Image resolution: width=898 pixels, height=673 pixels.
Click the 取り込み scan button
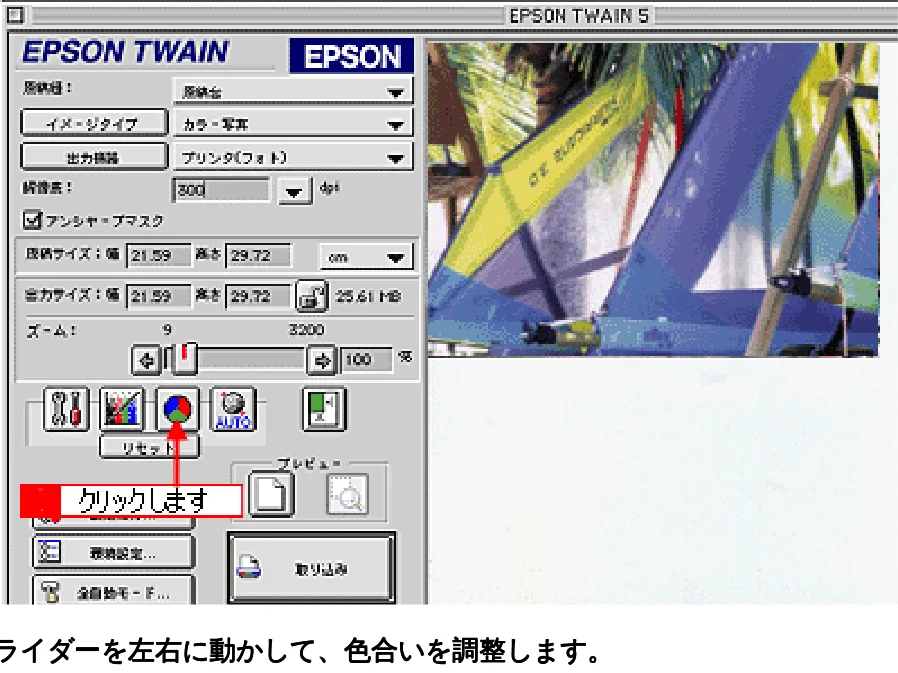[312, 568]
